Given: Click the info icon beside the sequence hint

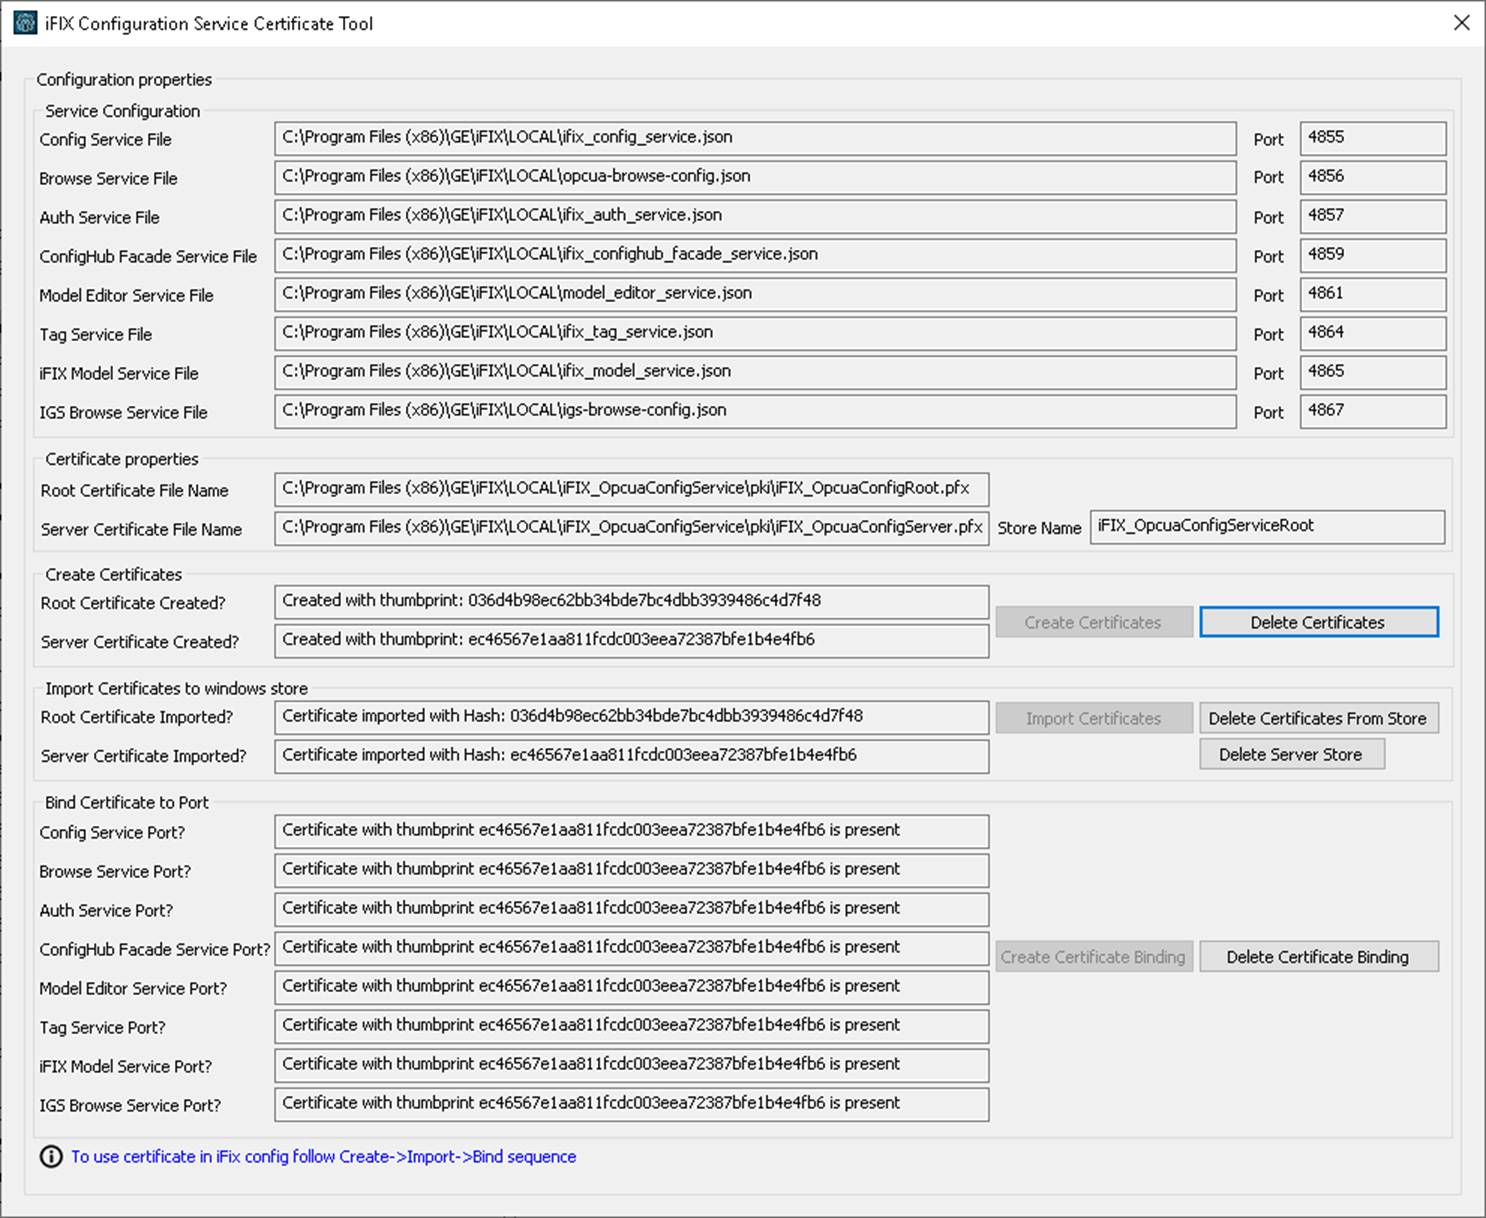Looking at the screenshot, I should tap(51, 1156).
